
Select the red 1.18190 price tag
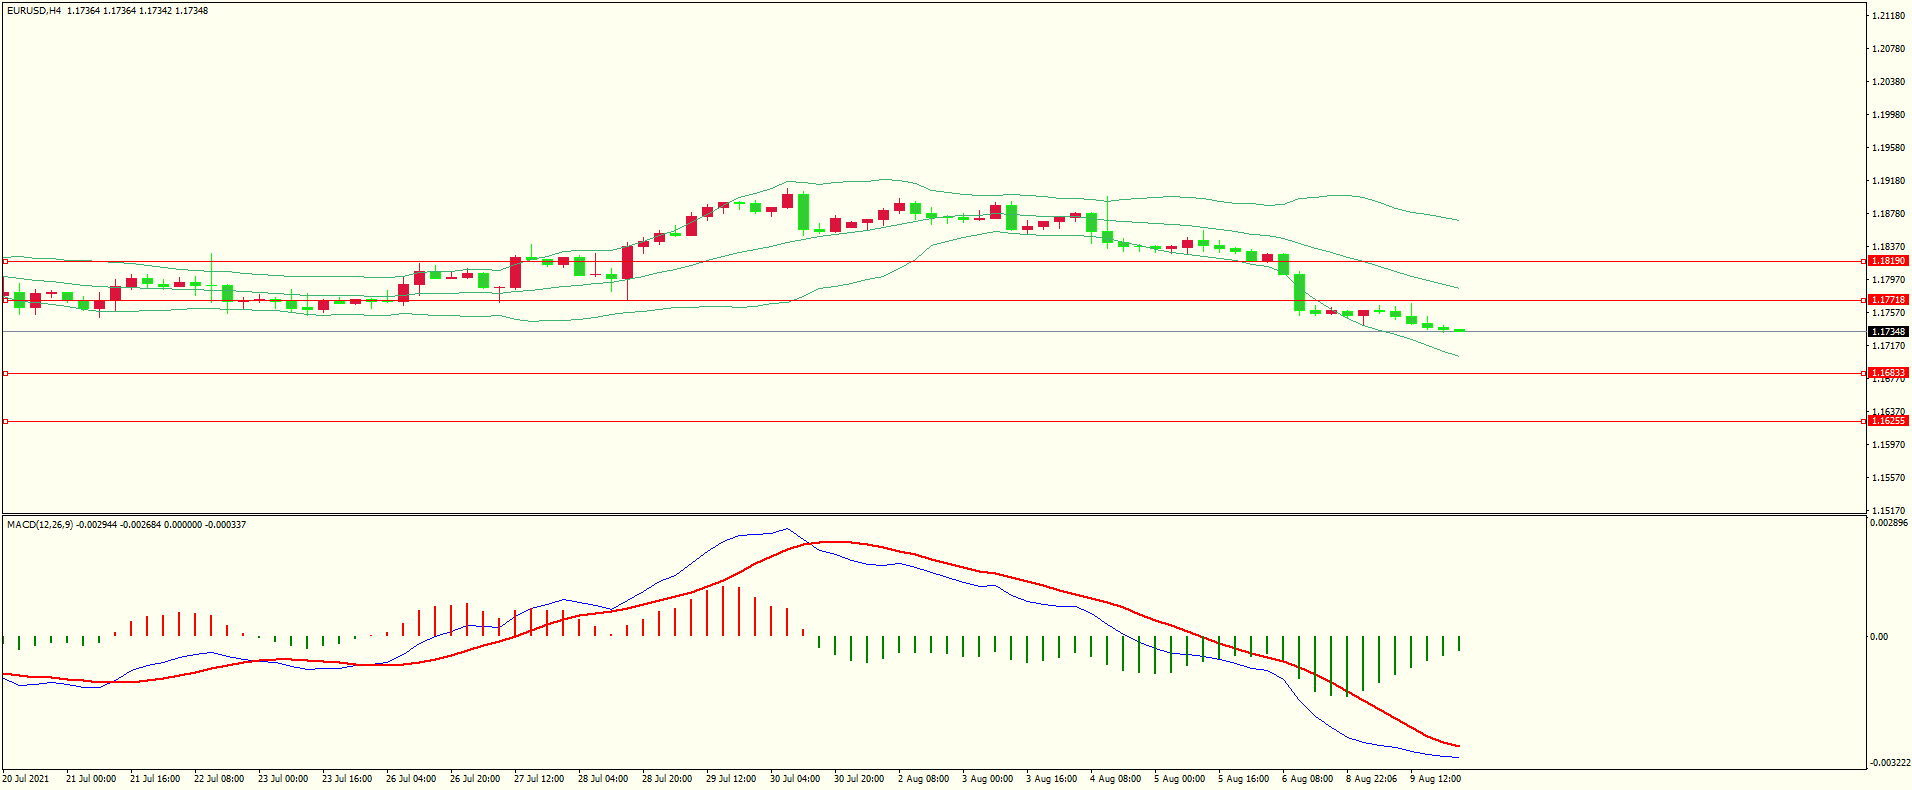point(1888,261)
